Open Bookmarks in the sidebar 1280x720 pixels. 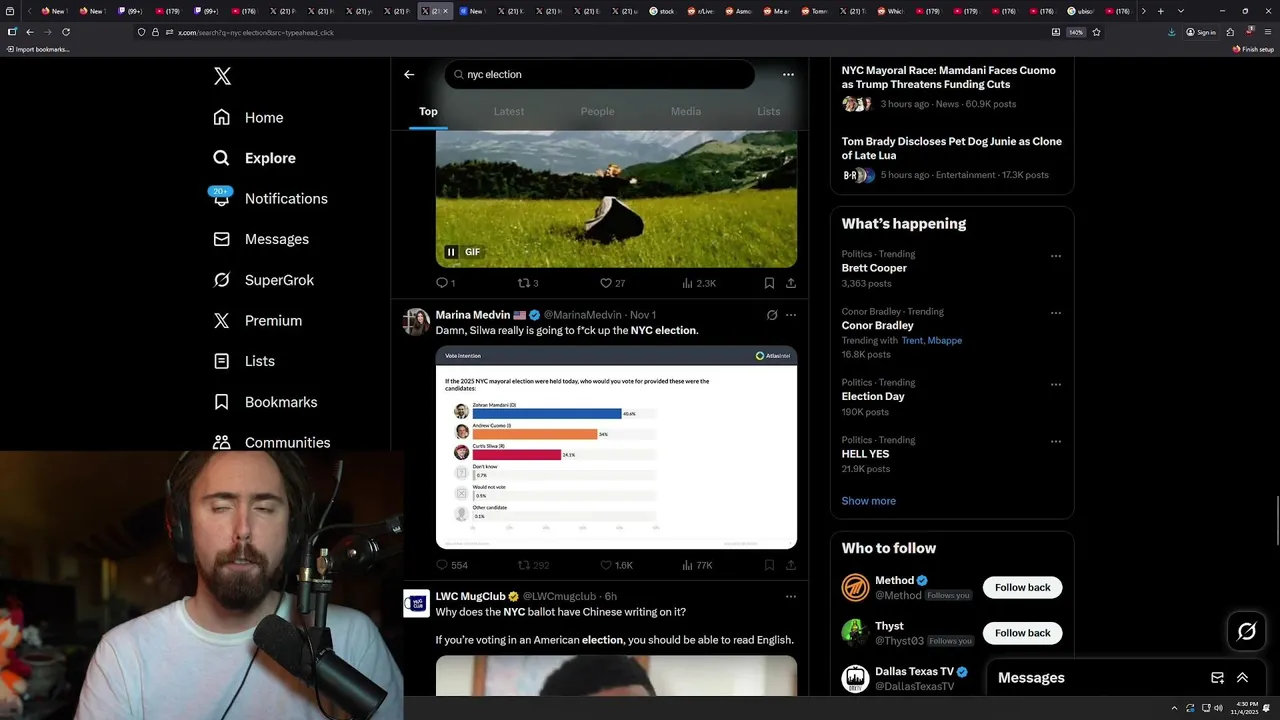coord(265,402)
